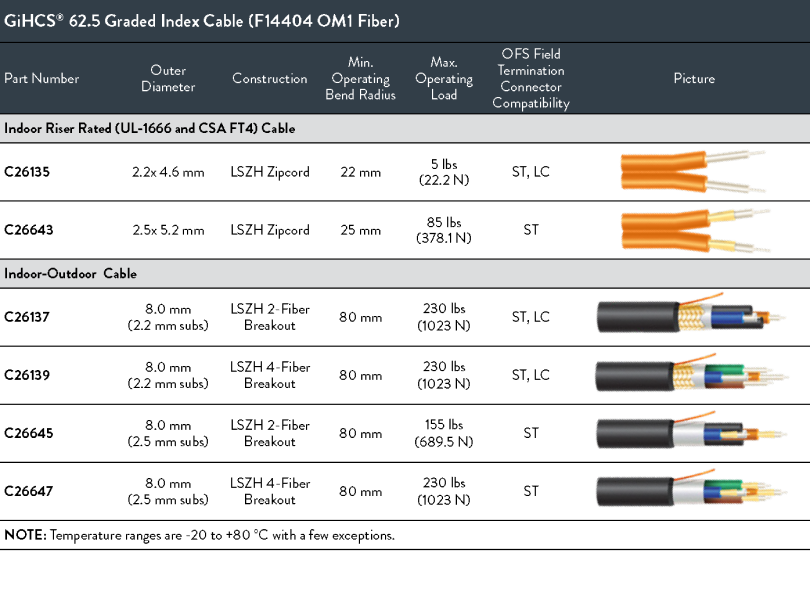Click the C26643 zipcord cable picture
The width and height of the screenshot is (810, 589).
click(693, 230)
